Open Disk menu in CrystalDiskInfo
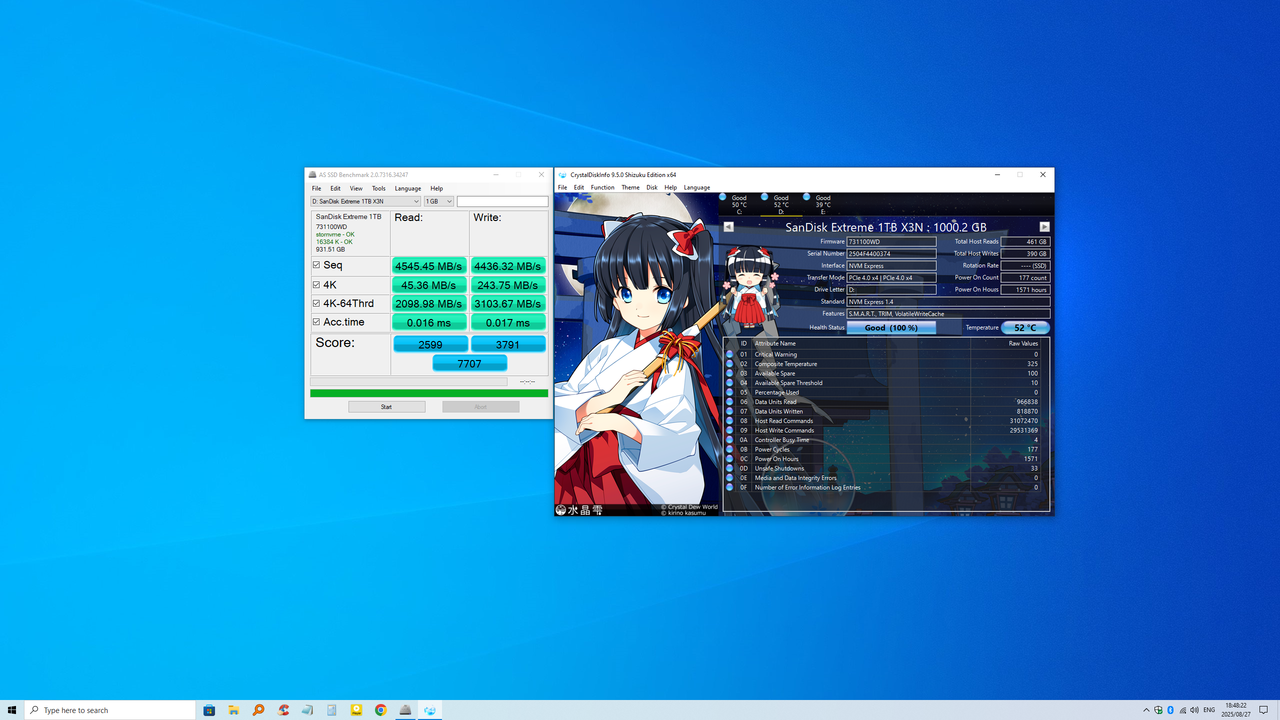This screenshot has height=720, width=1280. (x=652, y=187)
